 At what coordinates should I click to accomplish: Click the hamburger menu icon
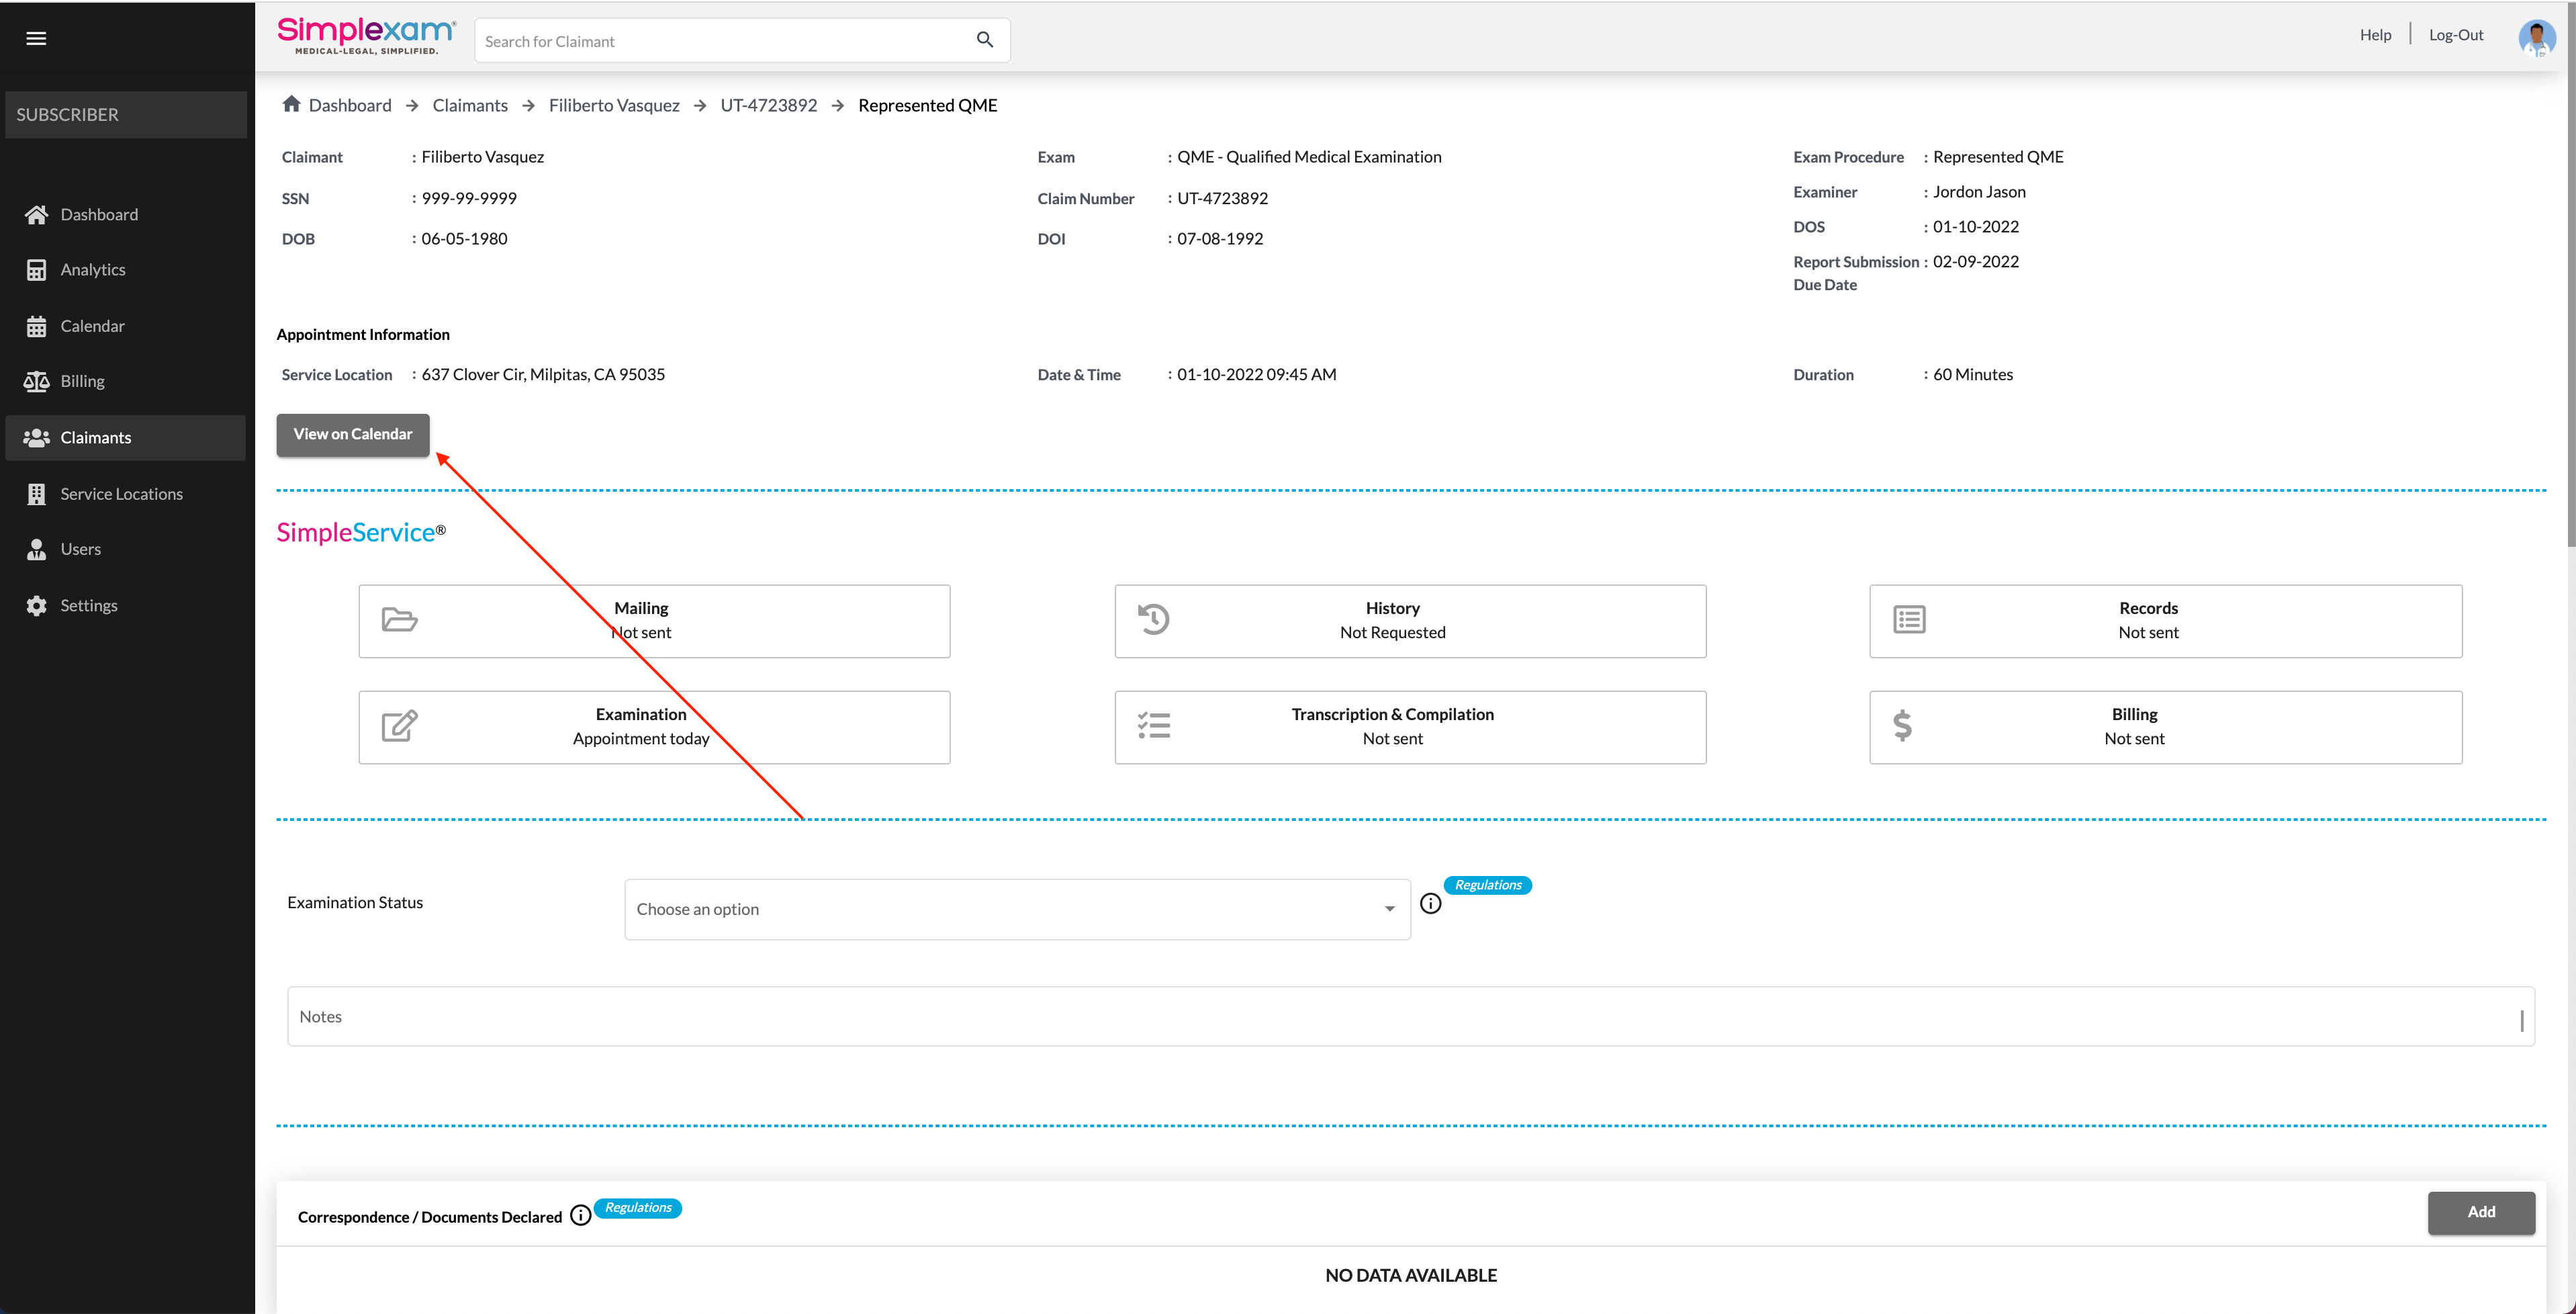point(36,38)
